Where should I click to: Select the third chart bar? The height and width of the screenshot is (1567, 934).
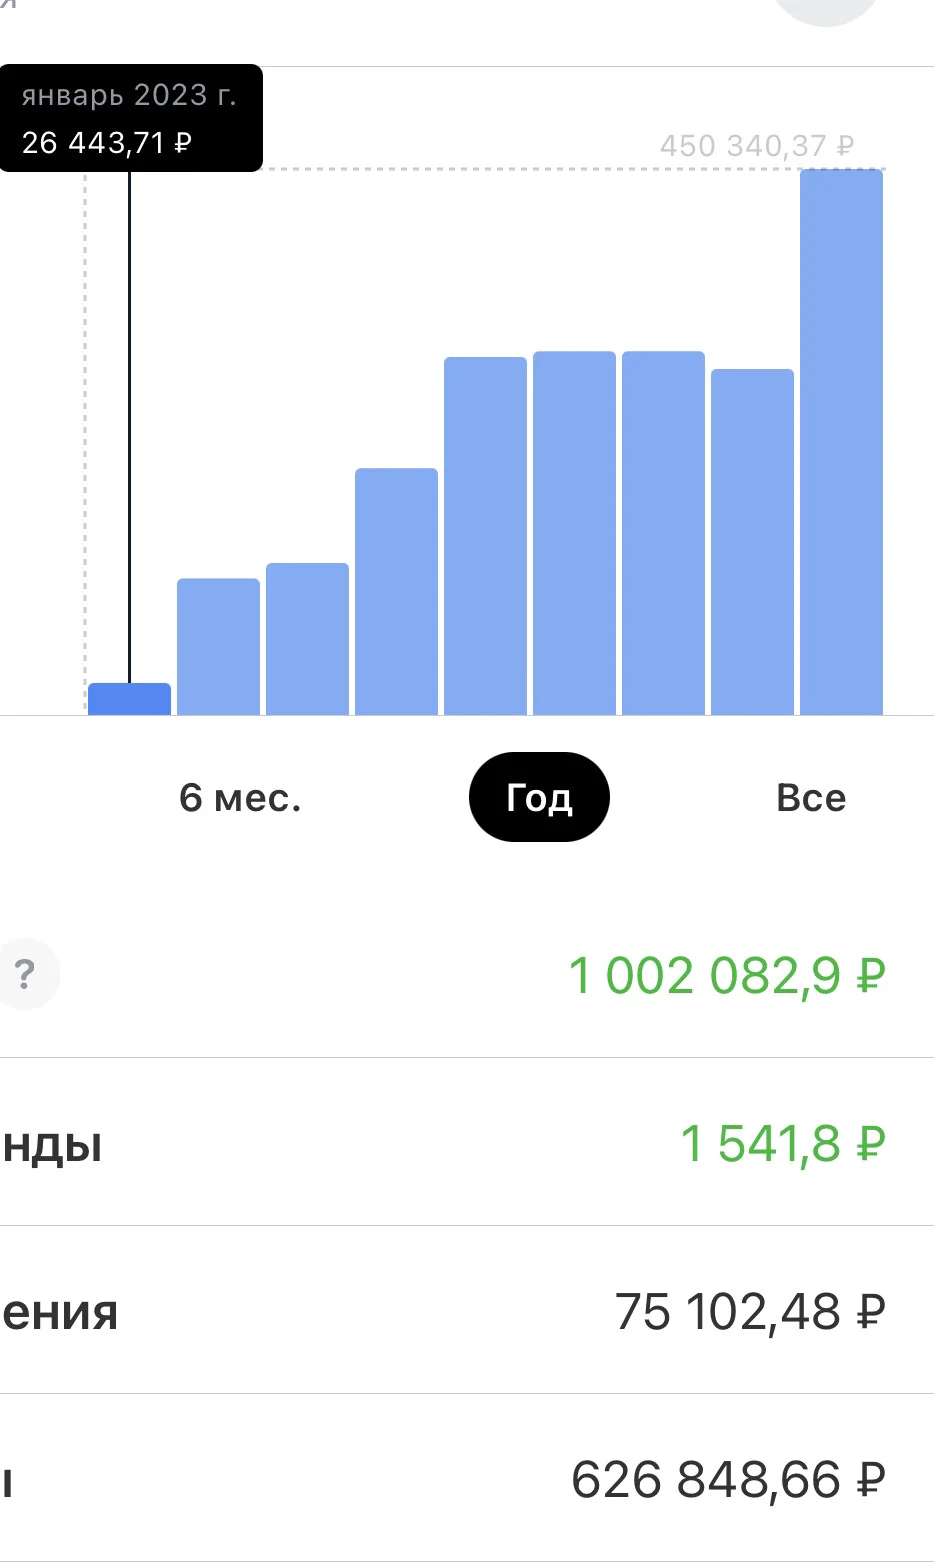click(x=308, y=639)
